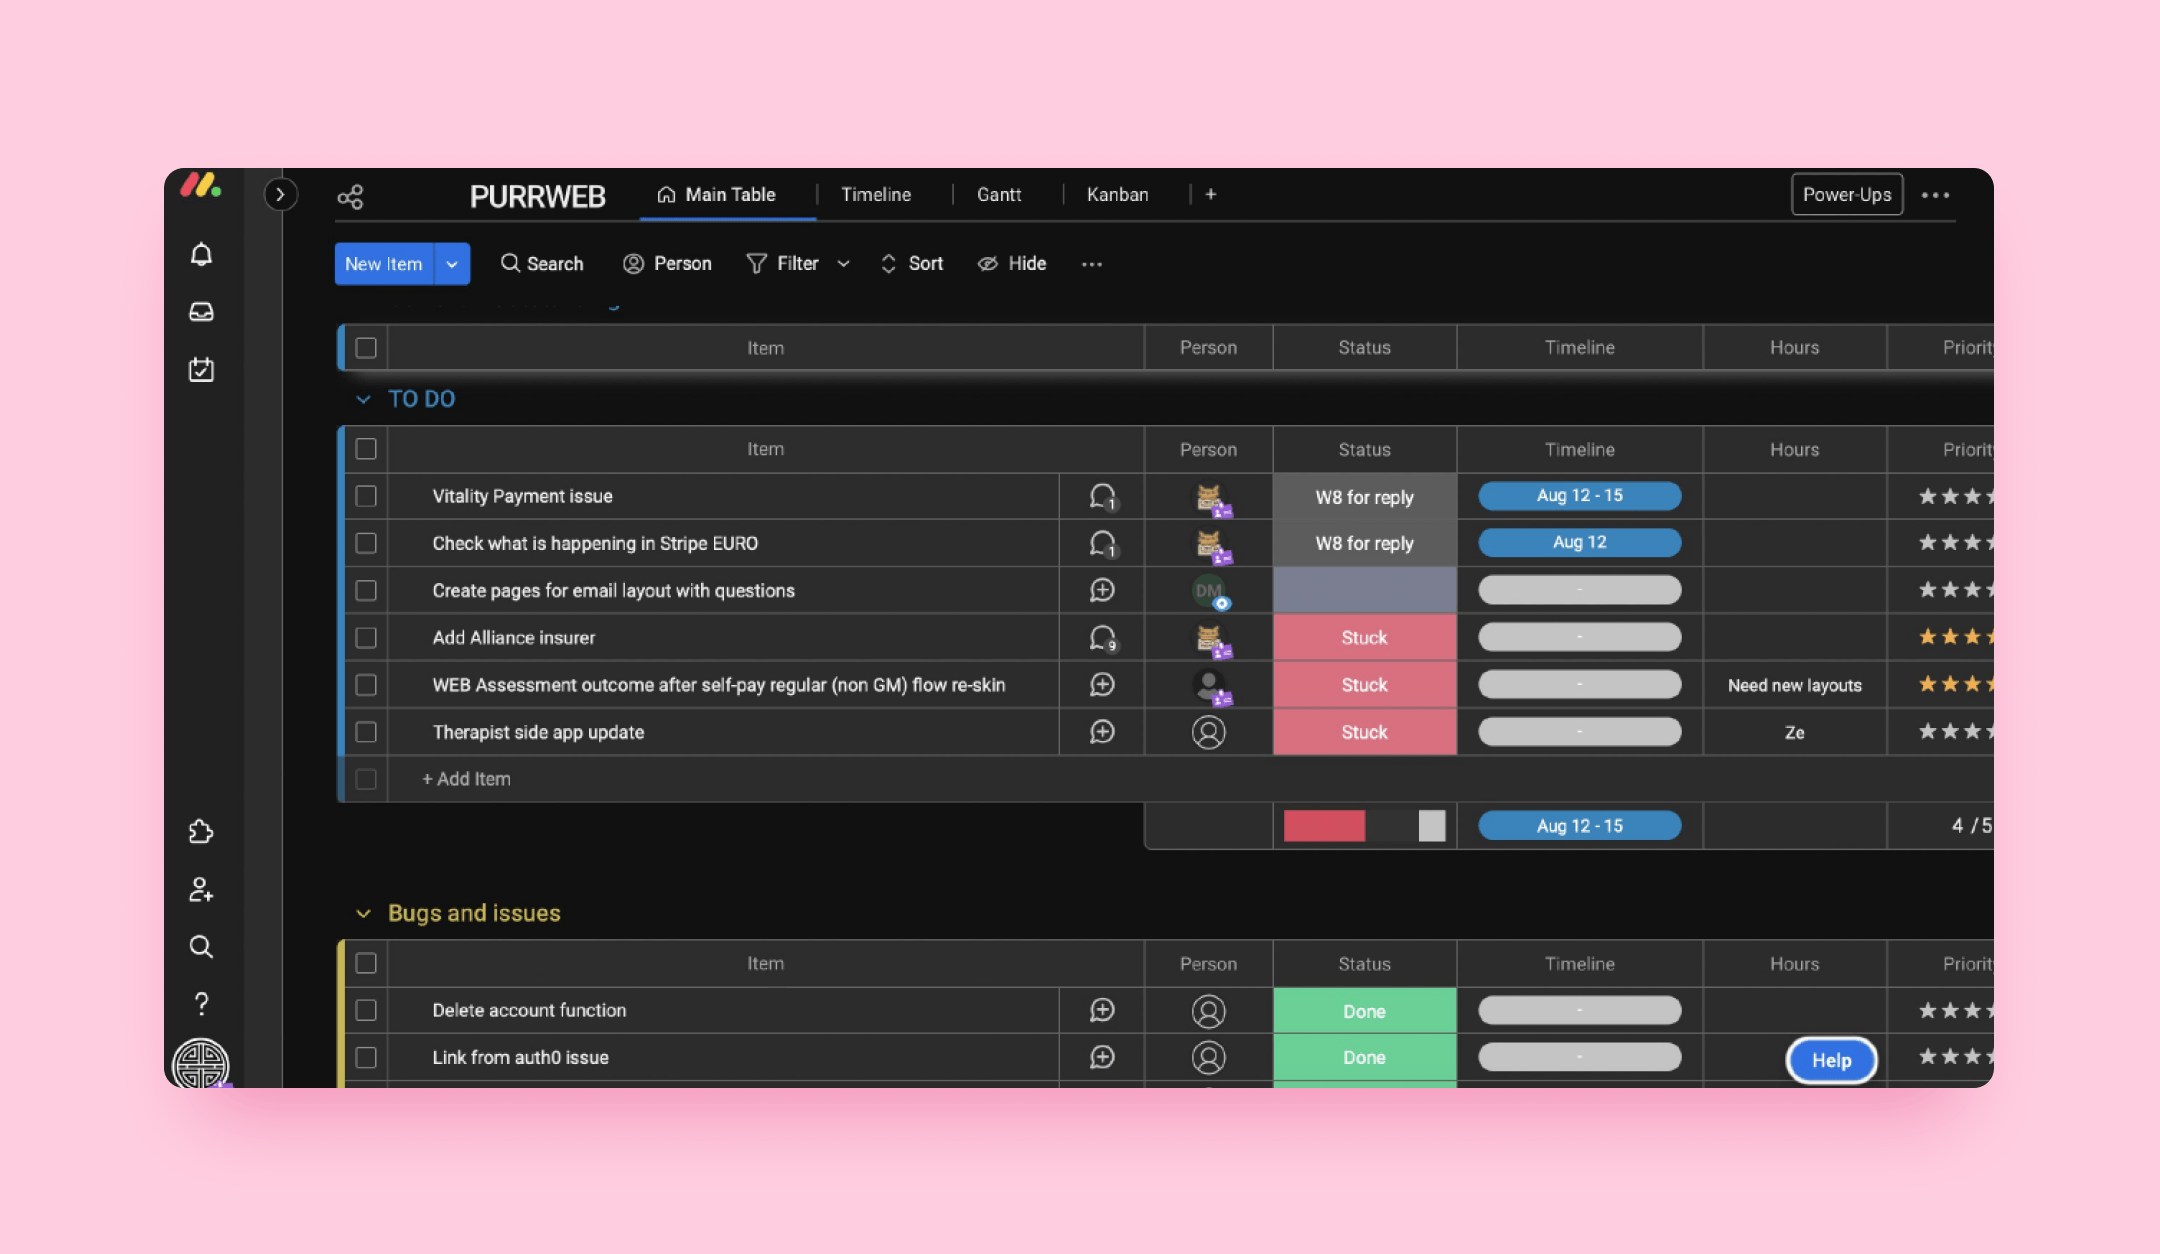Check the Vitality Payment issue checkbox
This screenshot has width=2160, height=1254.
click(x=366, y=496)
